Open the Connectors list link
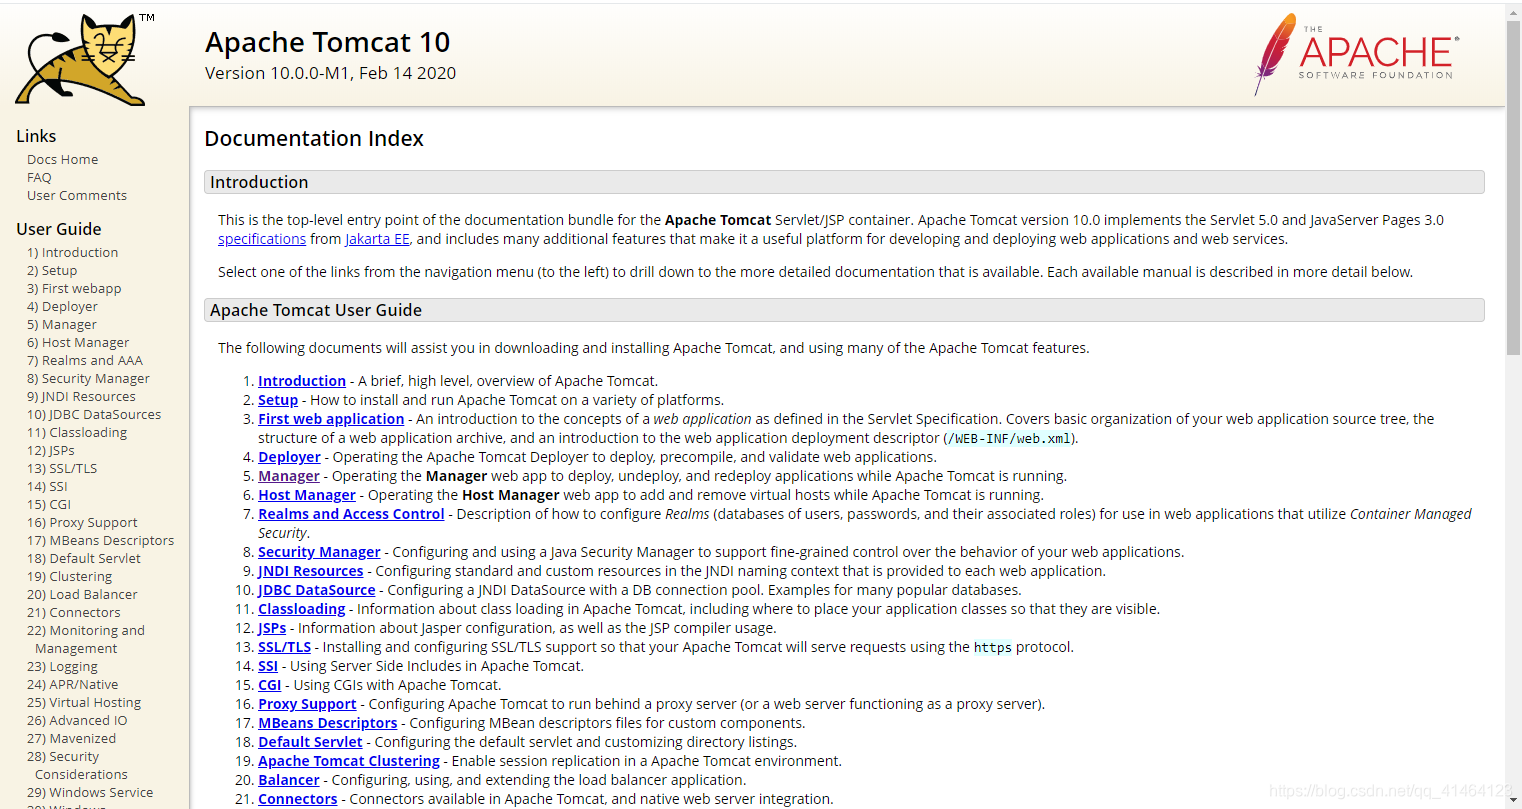Screen dimensions: 1522x809 coord(298,799)
